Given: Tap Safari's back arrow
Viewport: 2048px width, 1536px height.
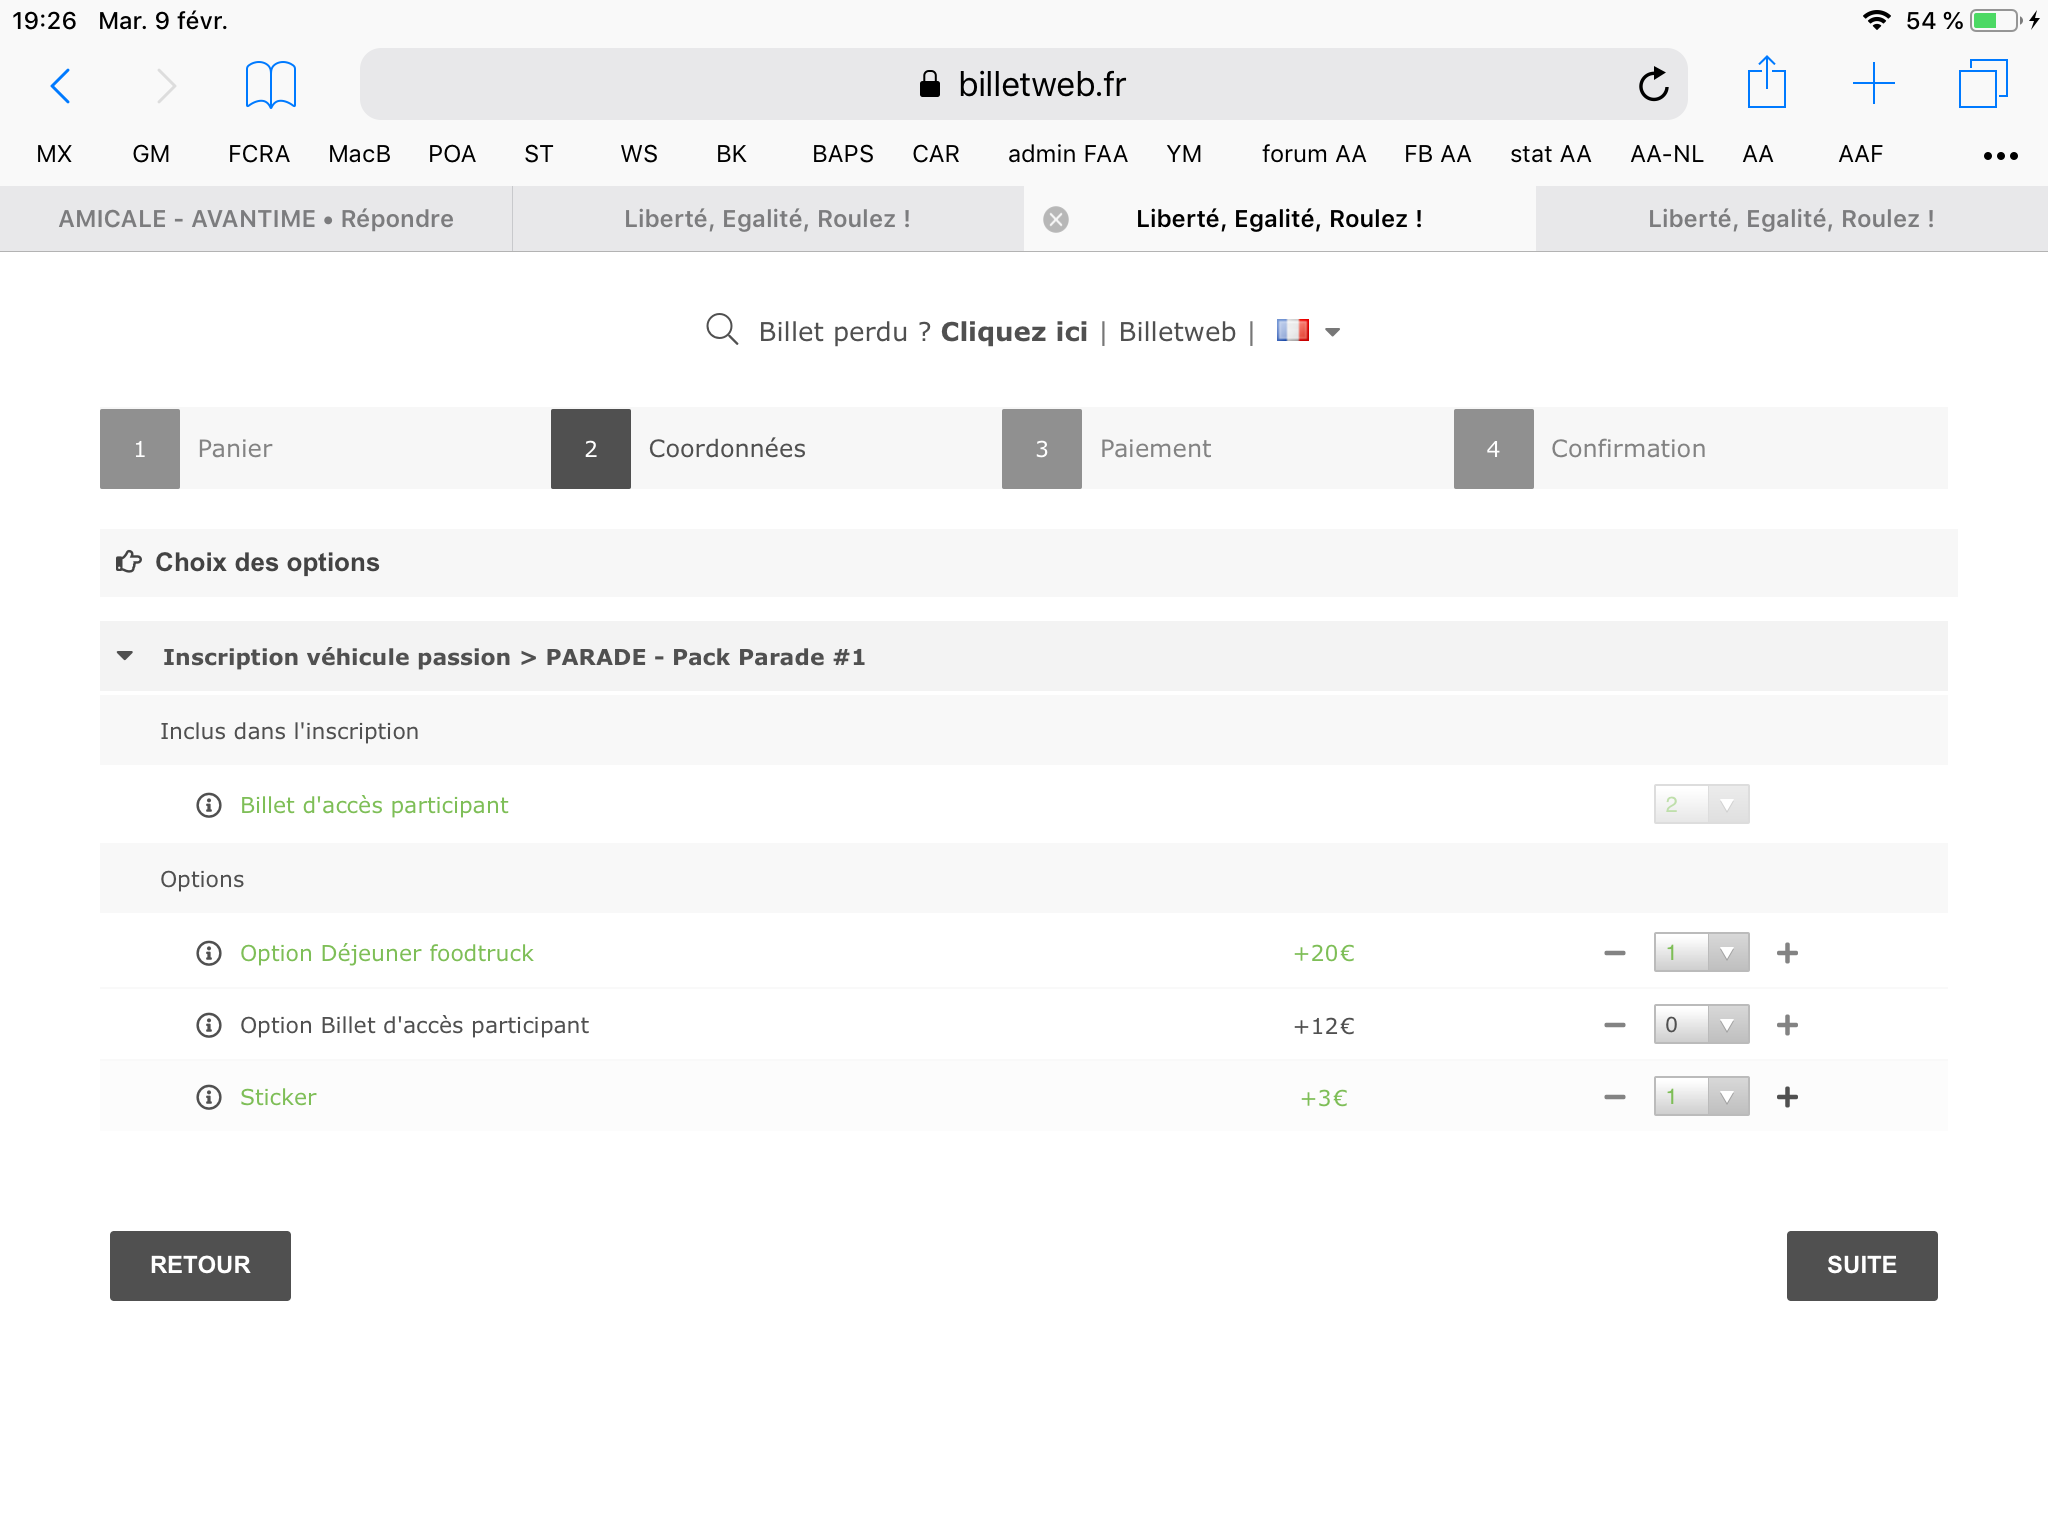Looking at the screenshot, I should point(61,86).
